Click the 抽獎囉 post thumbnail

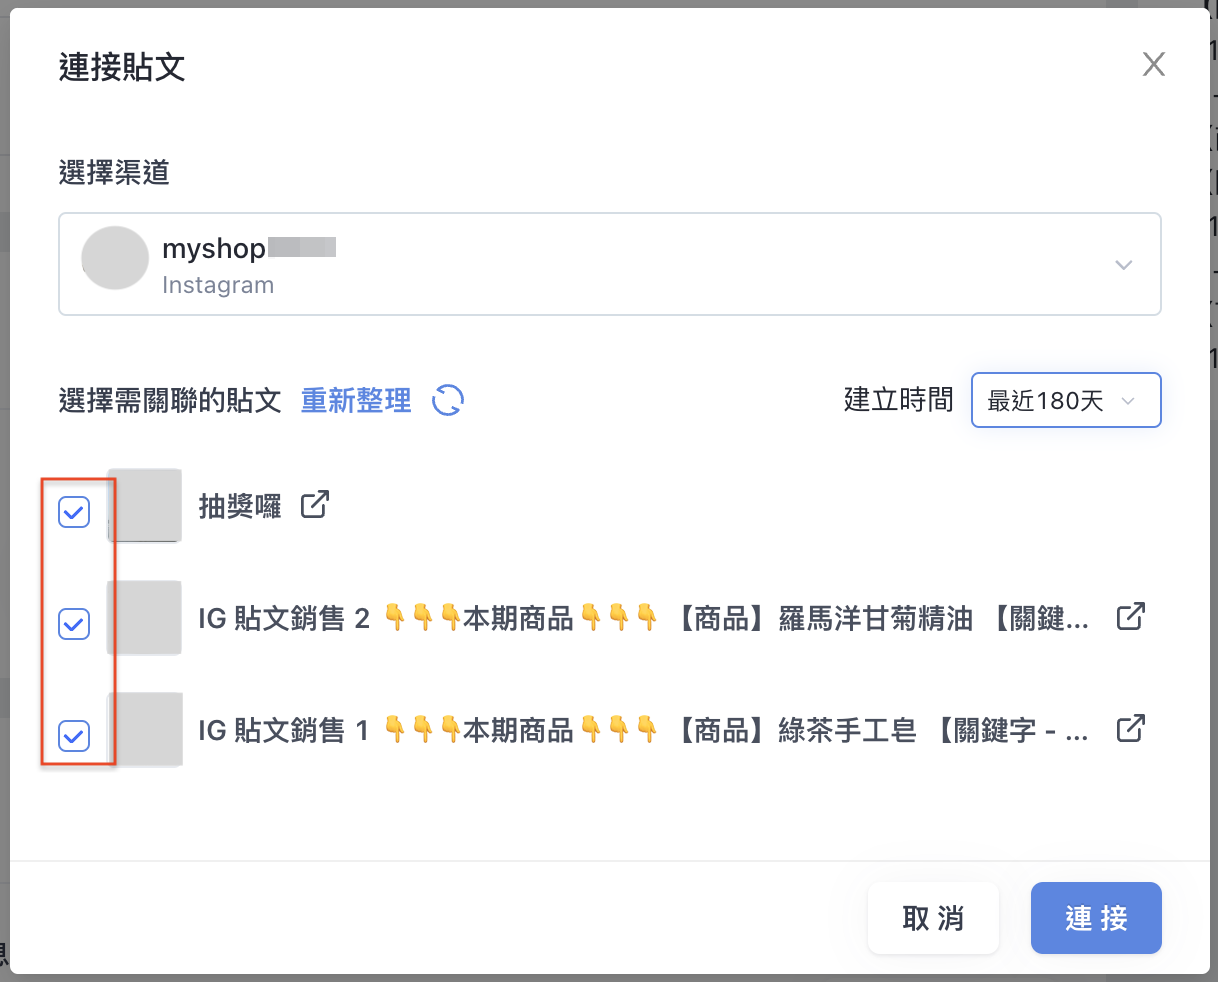pos(145,505)
